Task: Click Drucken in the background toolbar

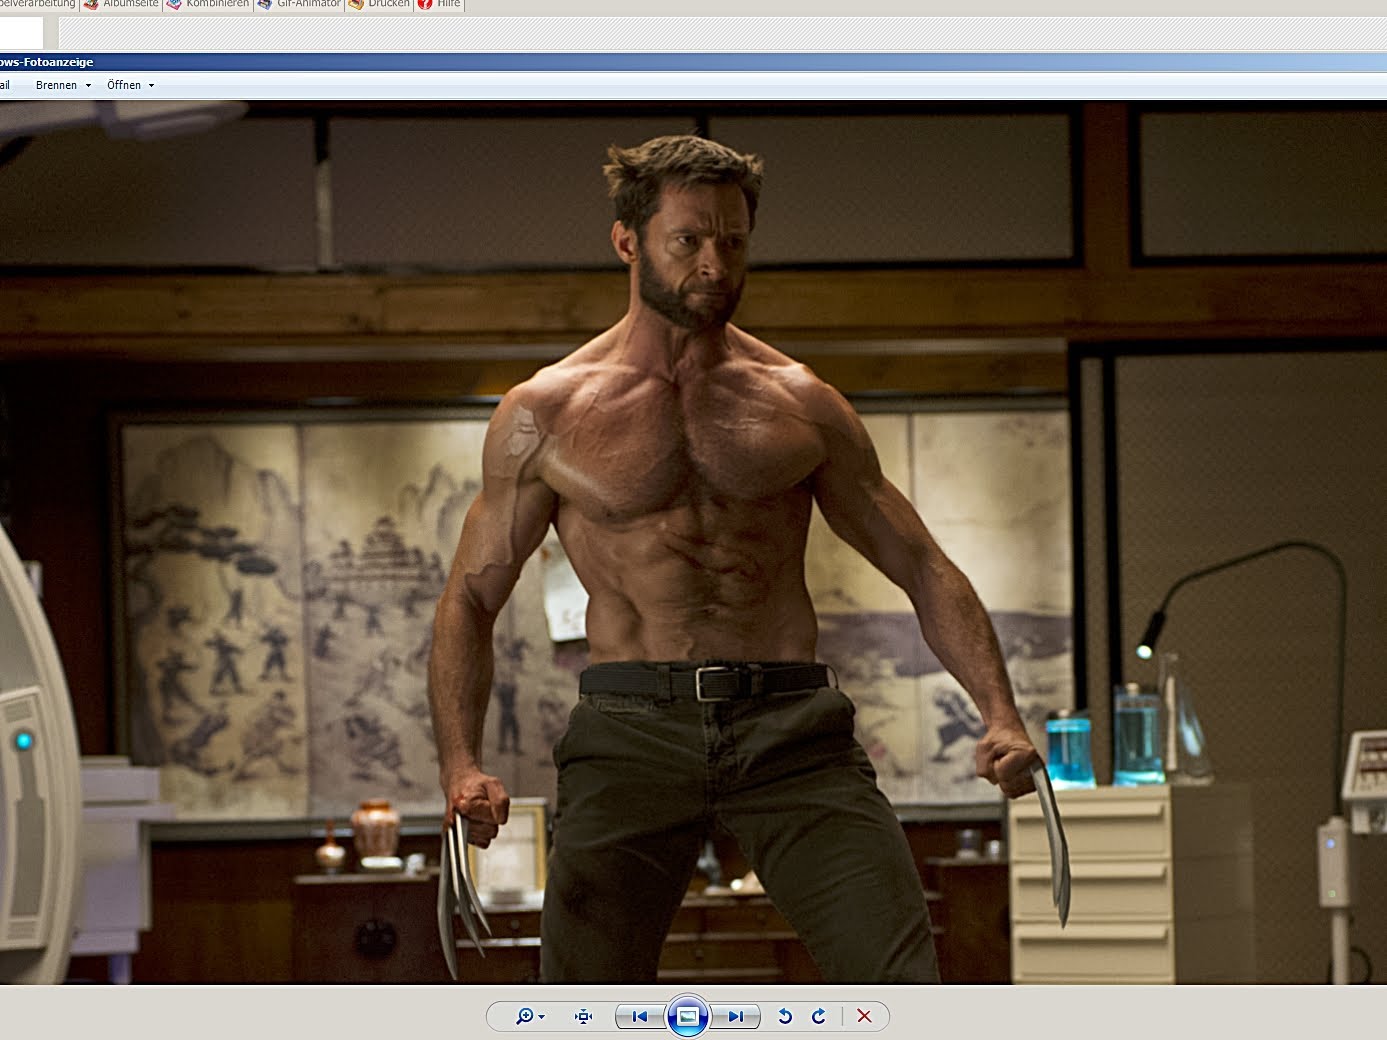Action: click(379, 4)
